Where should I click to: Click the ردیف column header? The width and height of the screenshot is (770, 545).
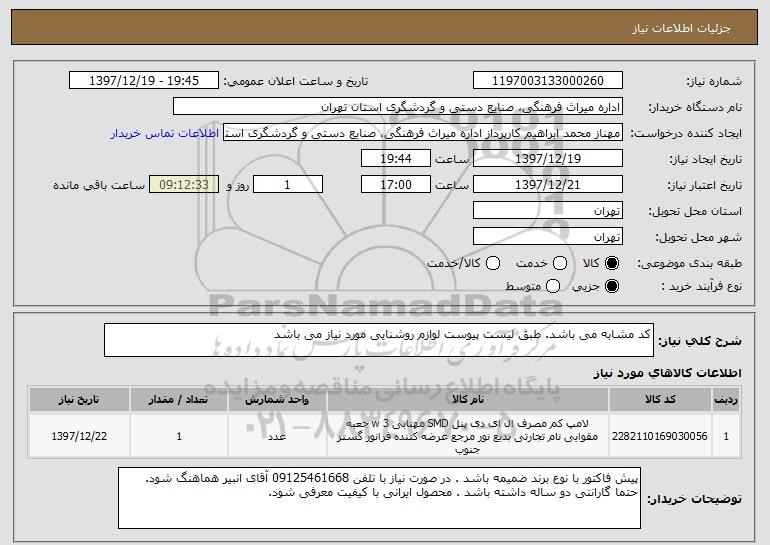(726, 400)
